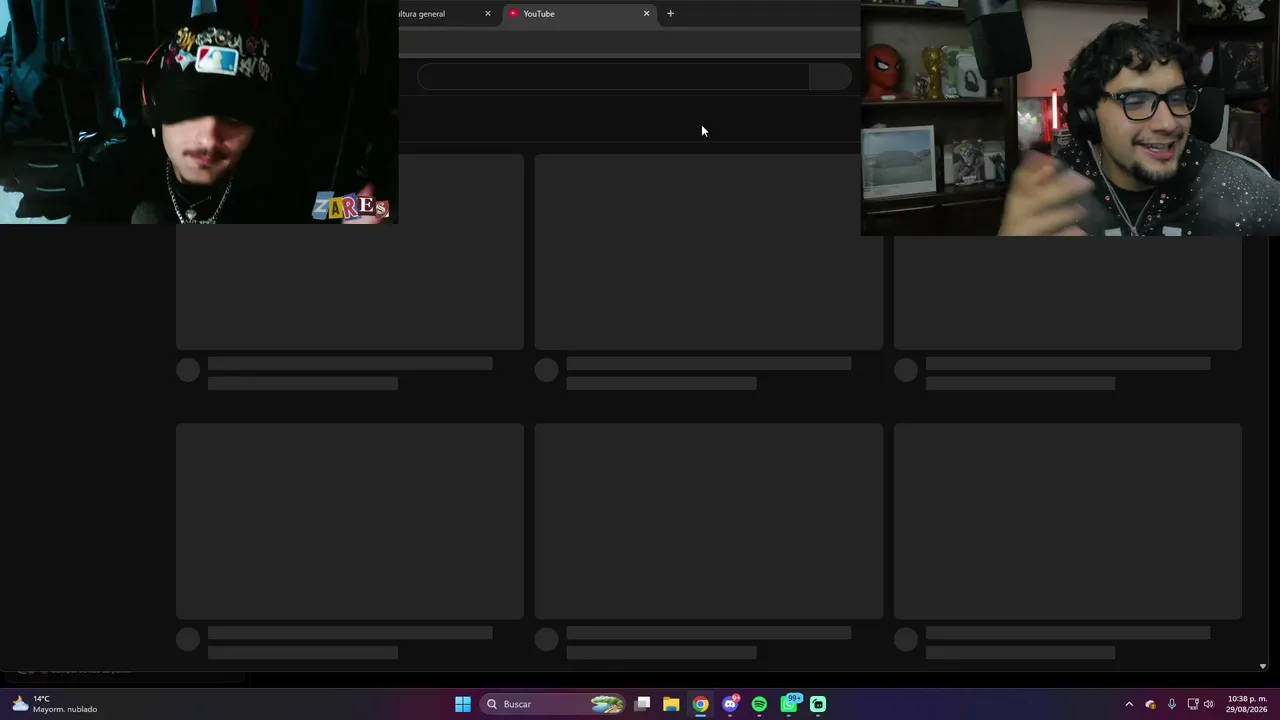1280x720 pixels.
Task: Open the network status tray icon
Action: [1192, 704]
